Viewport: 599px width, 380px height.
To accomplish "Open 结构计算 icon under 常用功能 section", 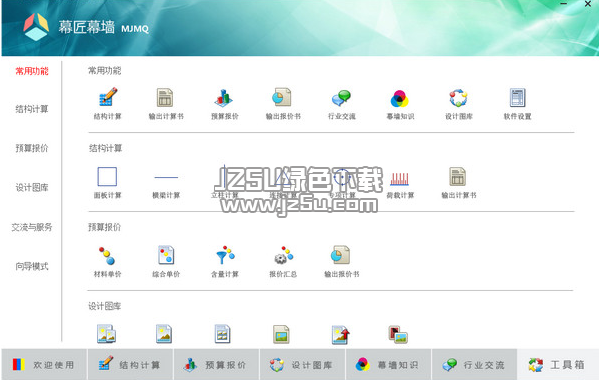I will click(x=108, y=97).
